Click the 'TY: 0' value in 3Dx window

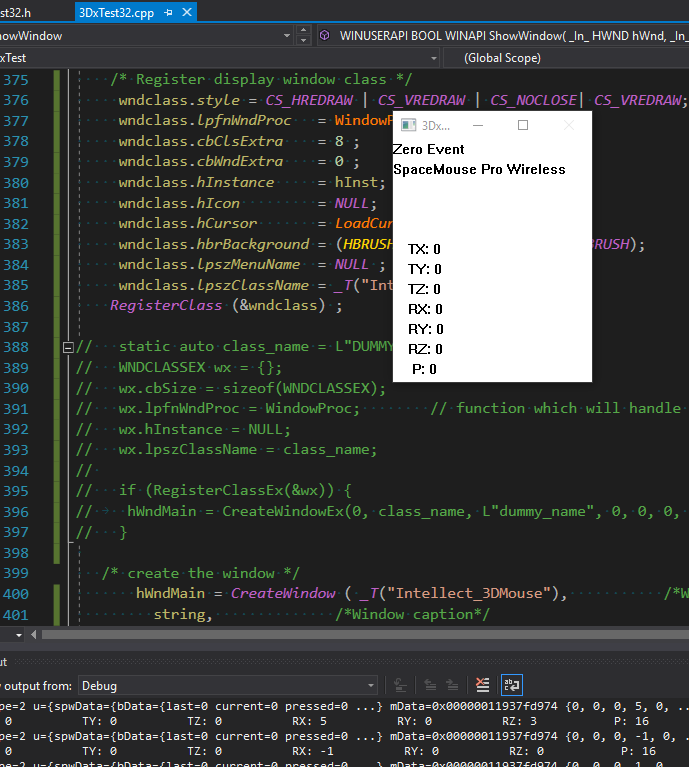(x=424, y=269)
